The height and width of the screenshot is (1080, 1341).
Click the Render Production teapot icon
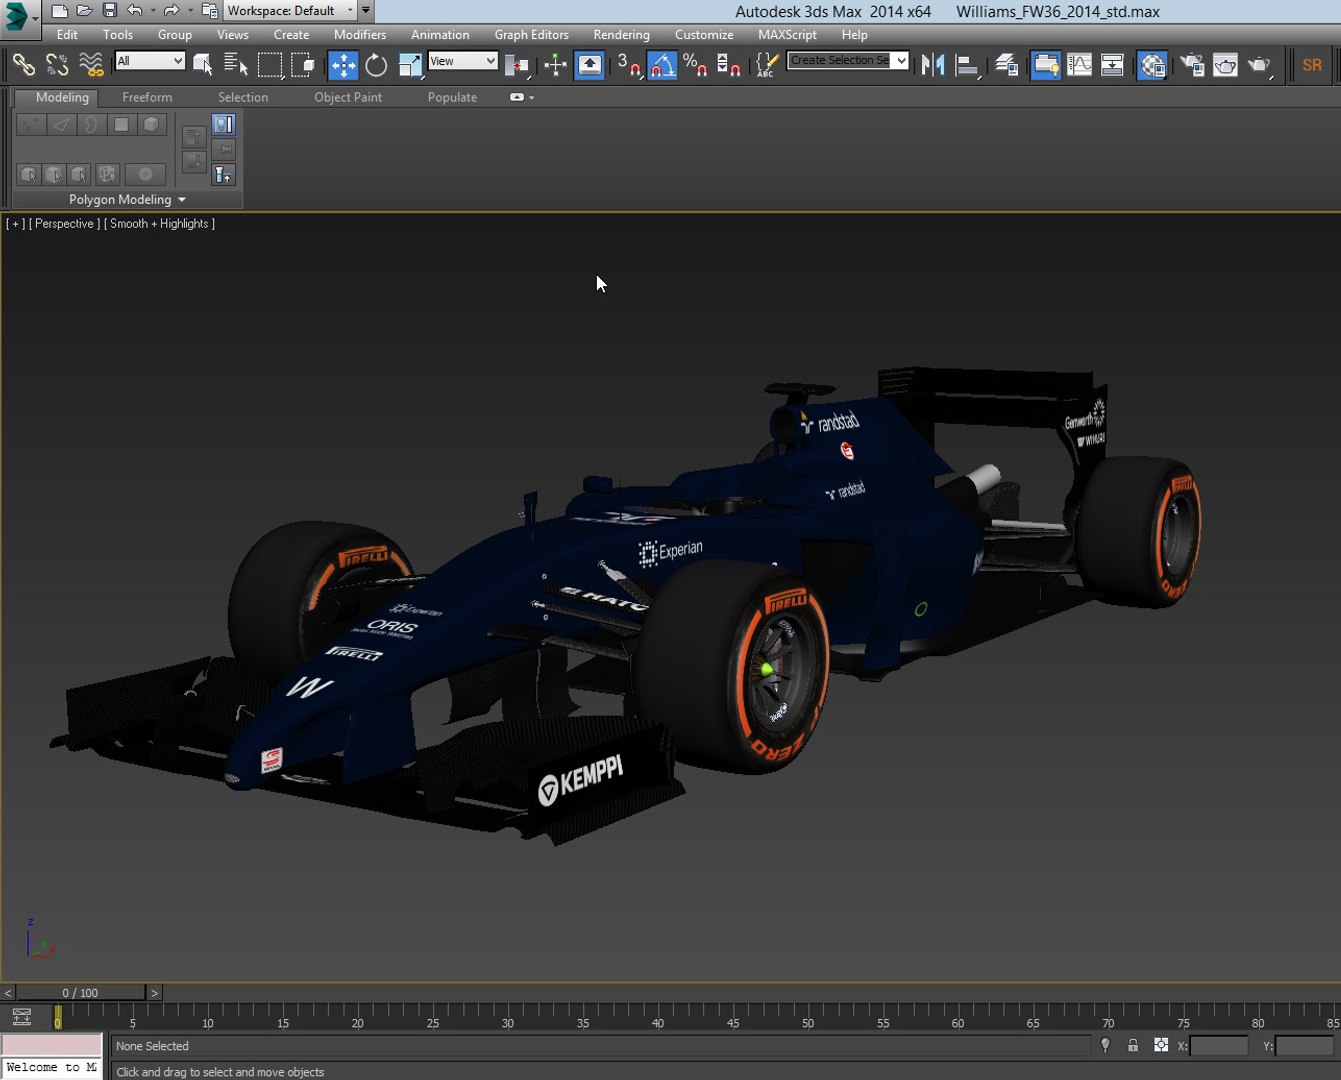pos(1259,65)
